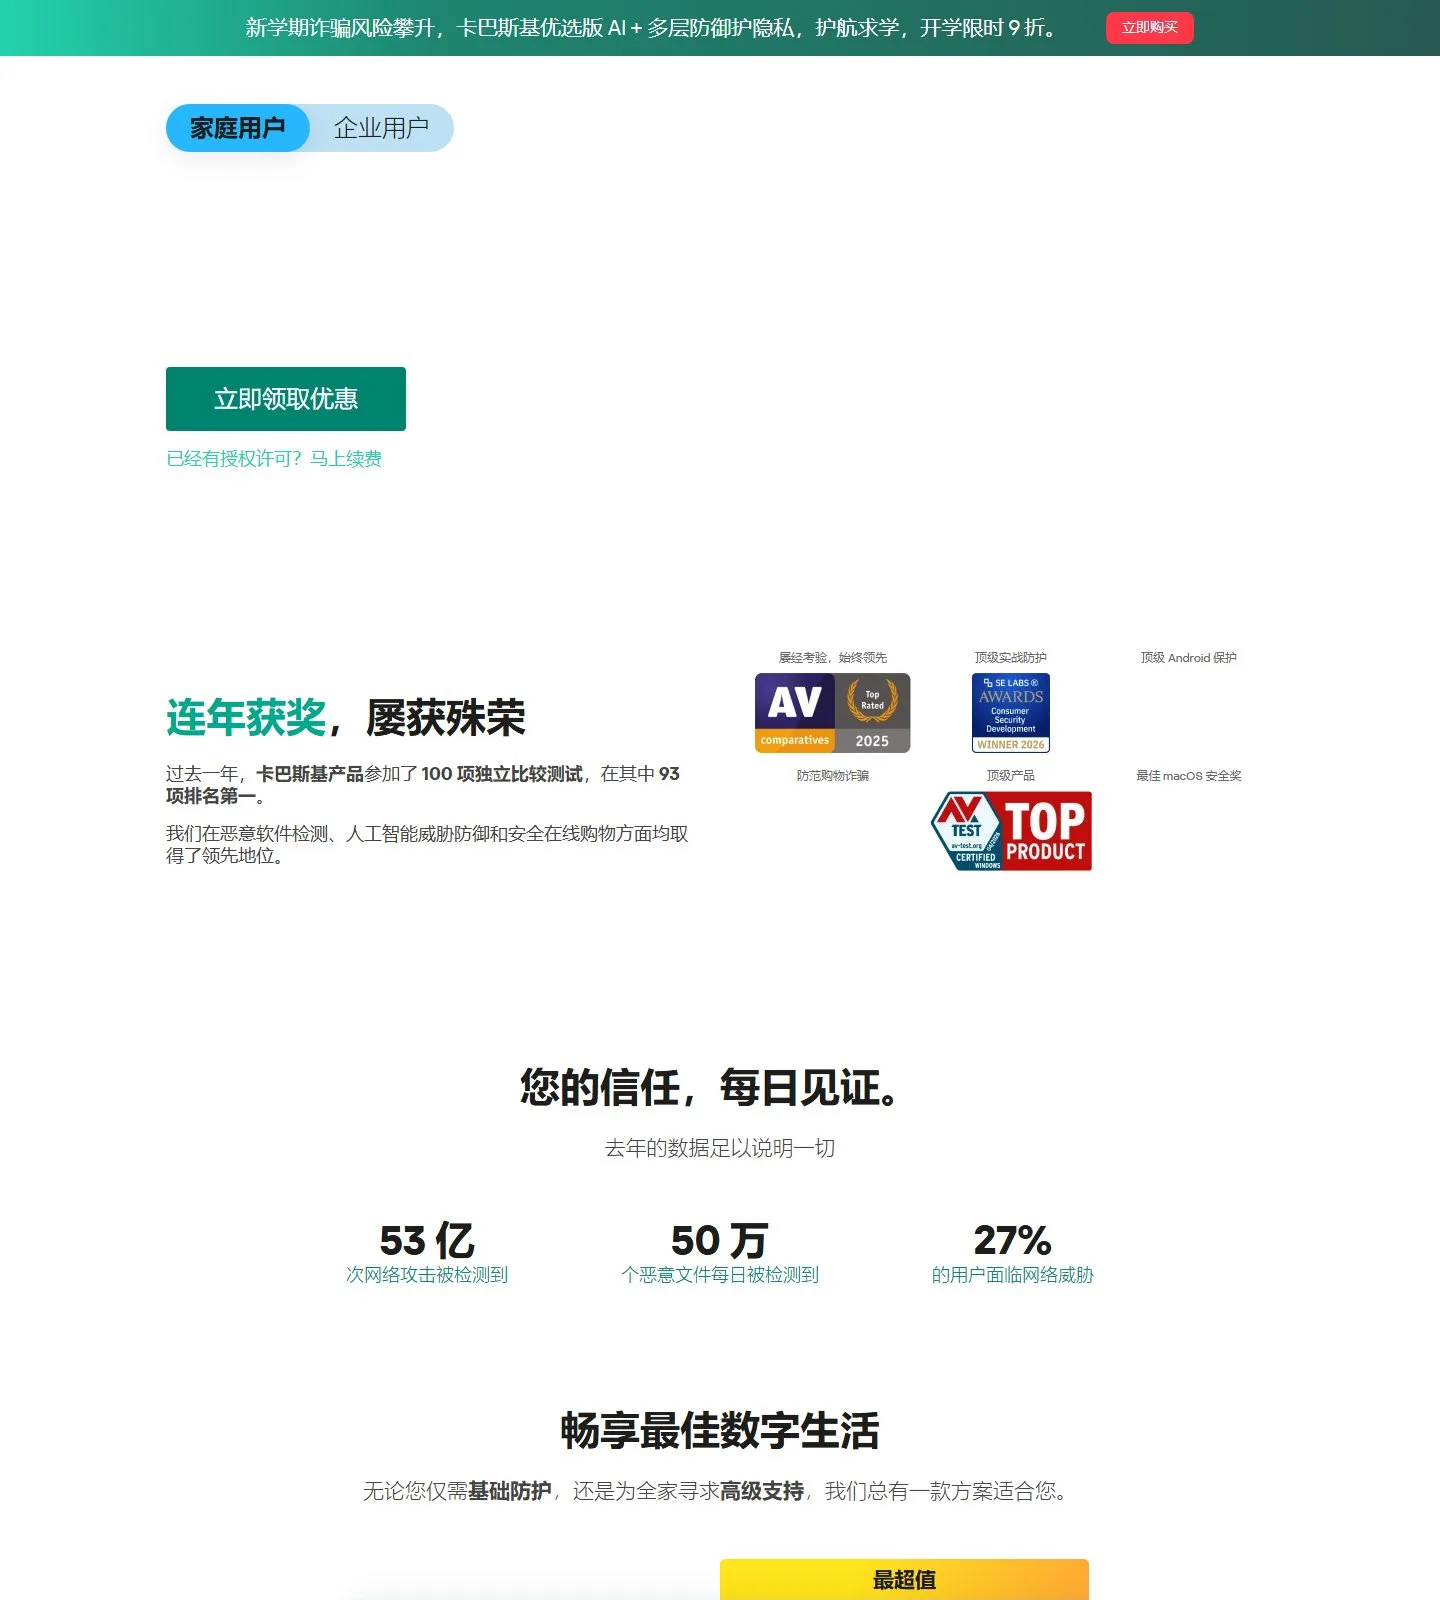
Task: Click the 屡经考验，始终领先 caption
Action: (833, 658)
